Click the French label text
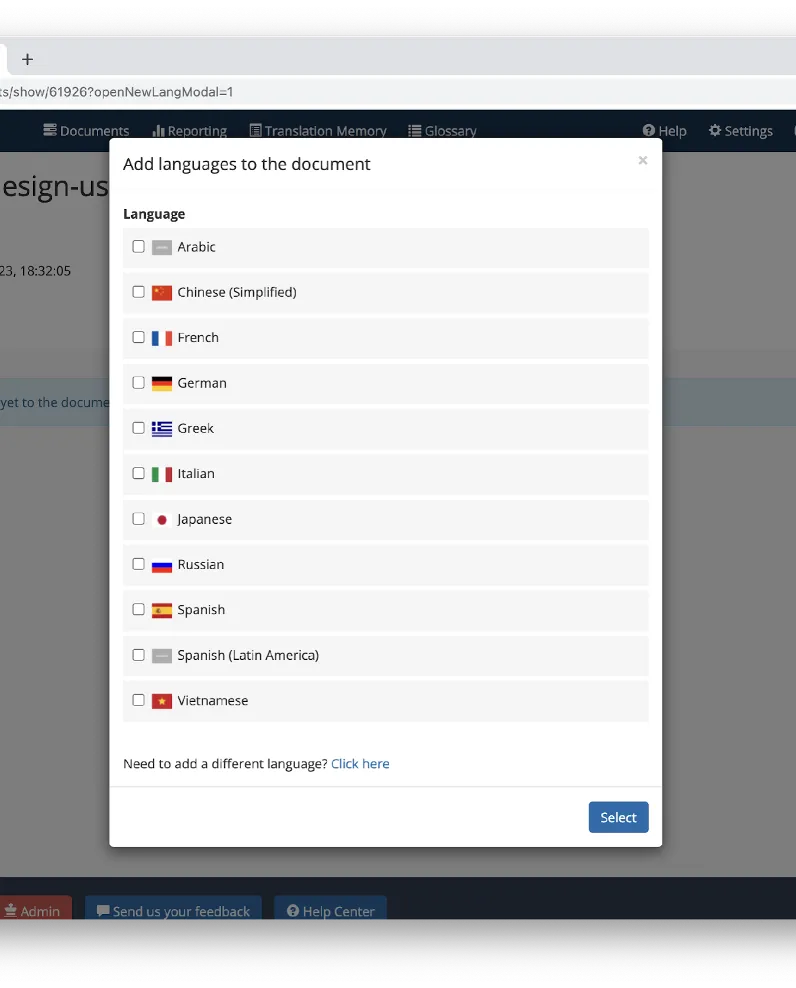The width and height of the screenshot is (796, 988). point(198,338)
